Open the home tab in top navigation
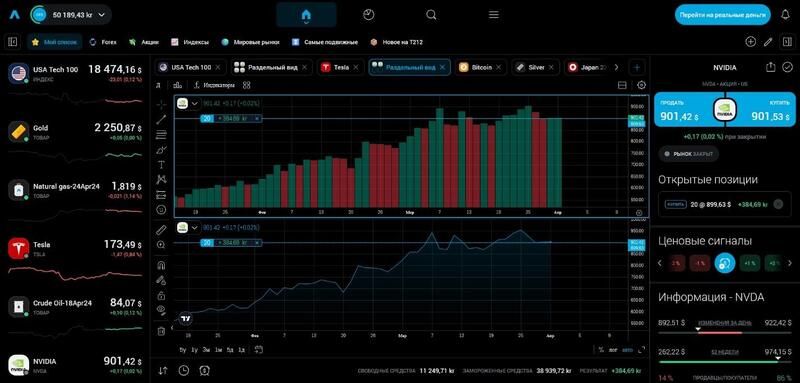Screen dimensions: 800x383 coord(306,15)
